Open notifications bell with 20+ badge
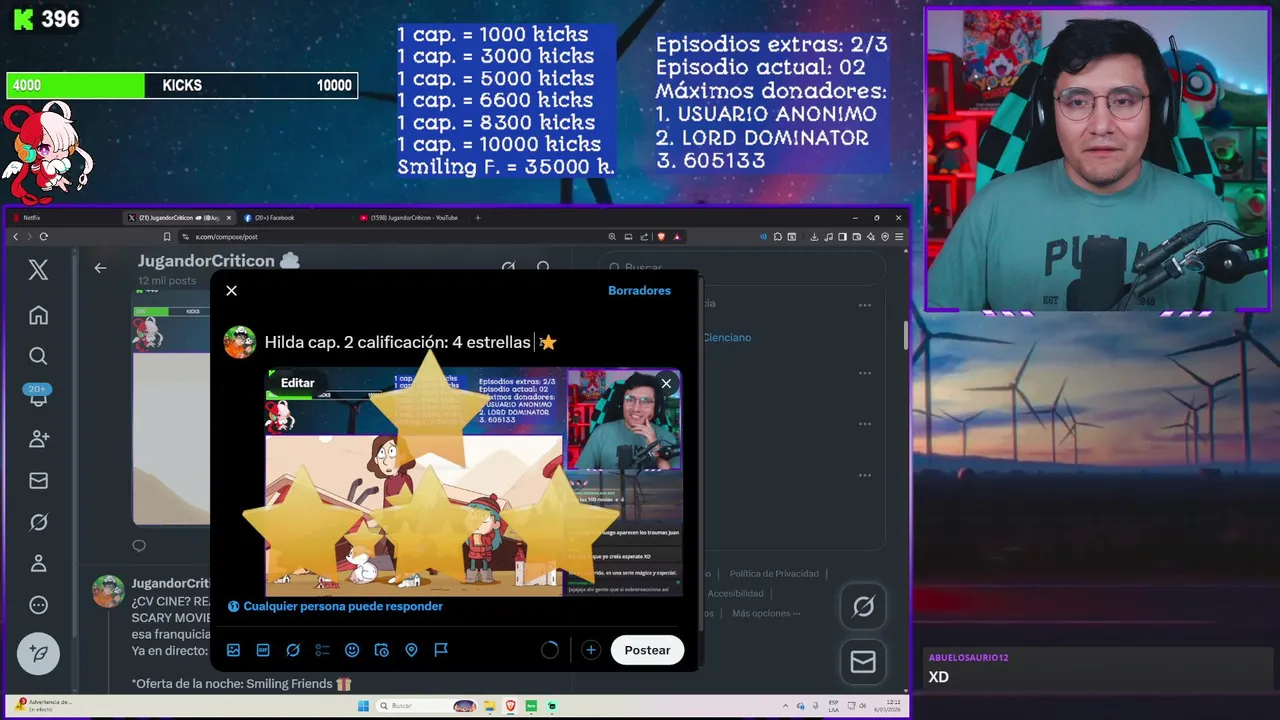This screenshot has width=1280, height=720. pyautogui.click(x=38, y=397)
